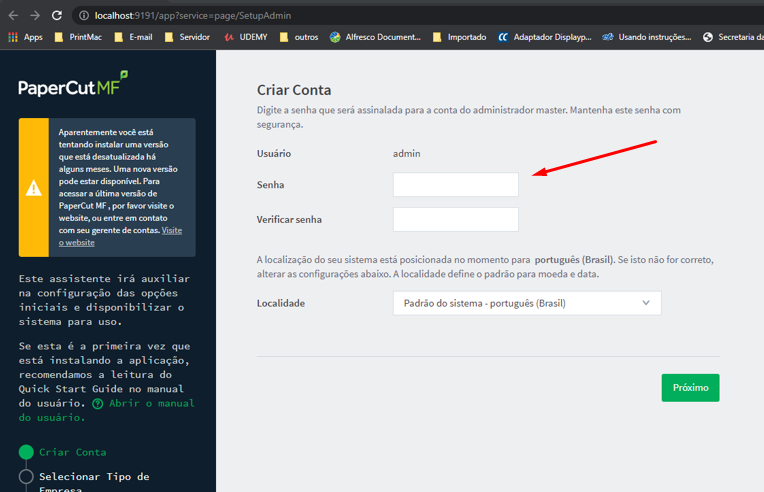Click into the Senha password field

tap(456, 185)
